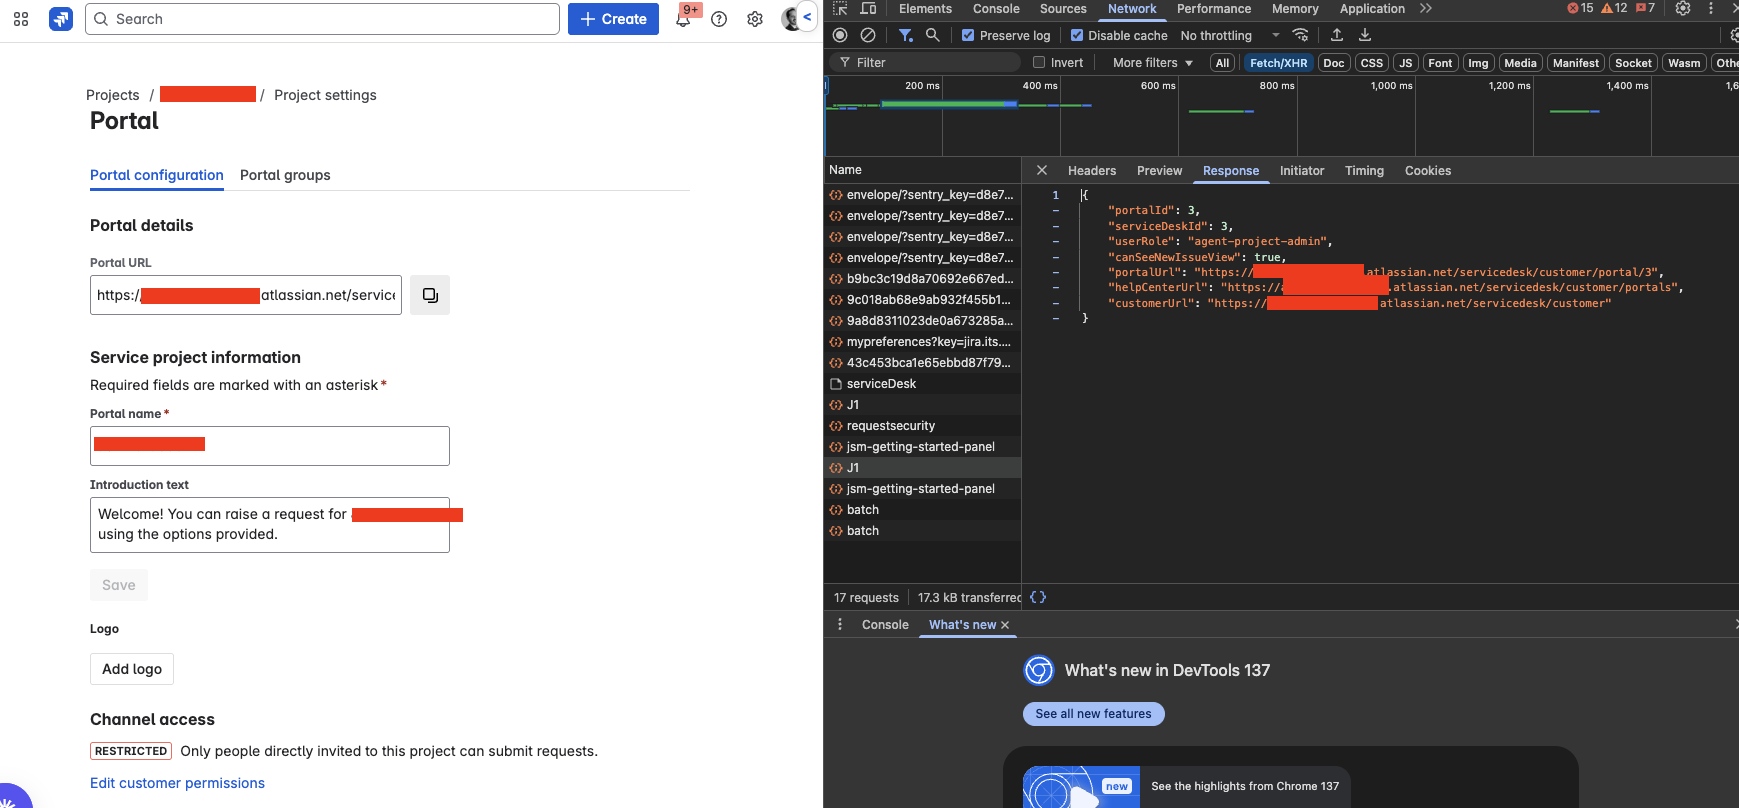Pretty-print the response with braces icon

[x=1038, y=597]
